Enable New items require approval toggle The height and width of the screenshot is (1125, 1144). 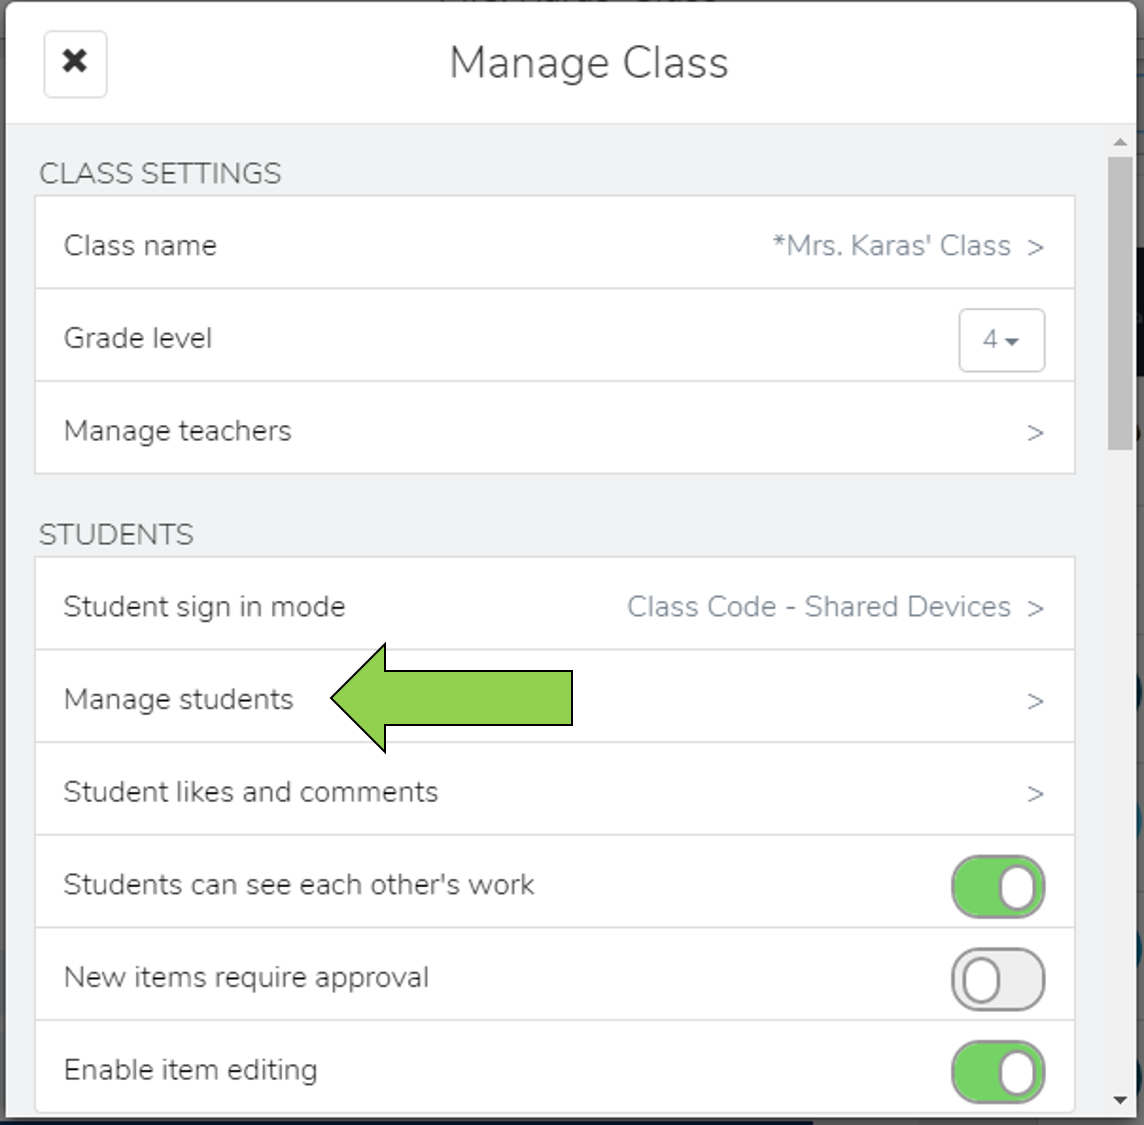point(998,979)
